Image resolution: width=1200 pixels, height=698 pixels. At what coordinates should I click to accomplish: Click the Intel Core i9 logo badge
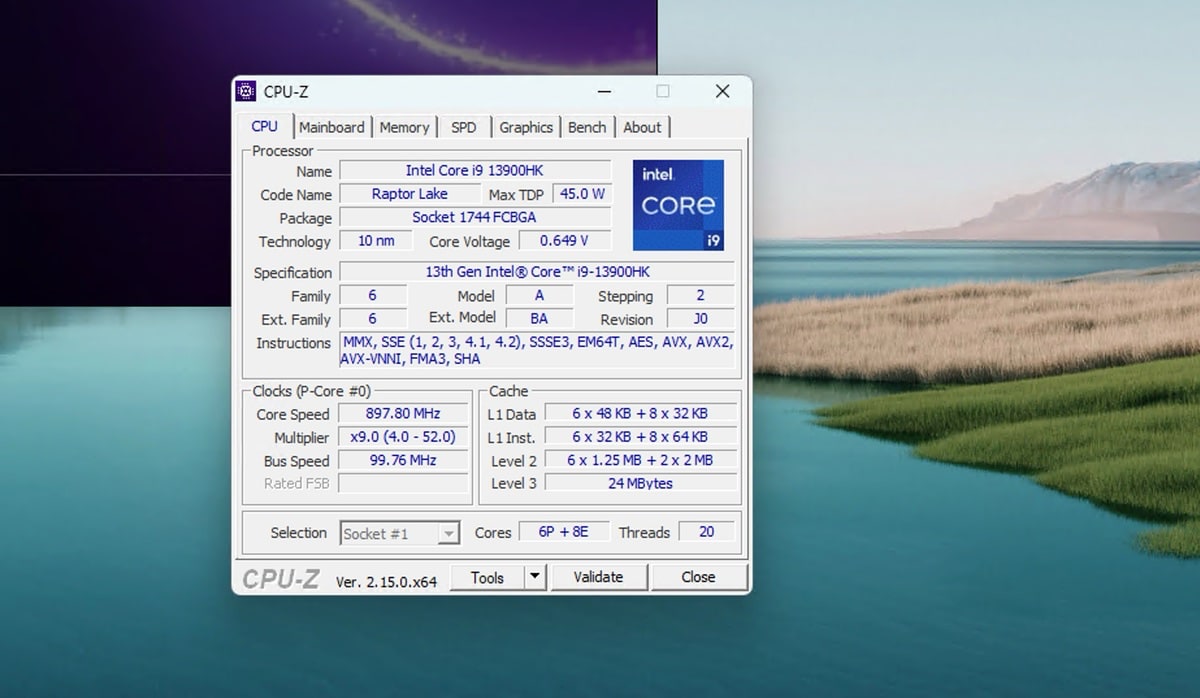point(678,205)
